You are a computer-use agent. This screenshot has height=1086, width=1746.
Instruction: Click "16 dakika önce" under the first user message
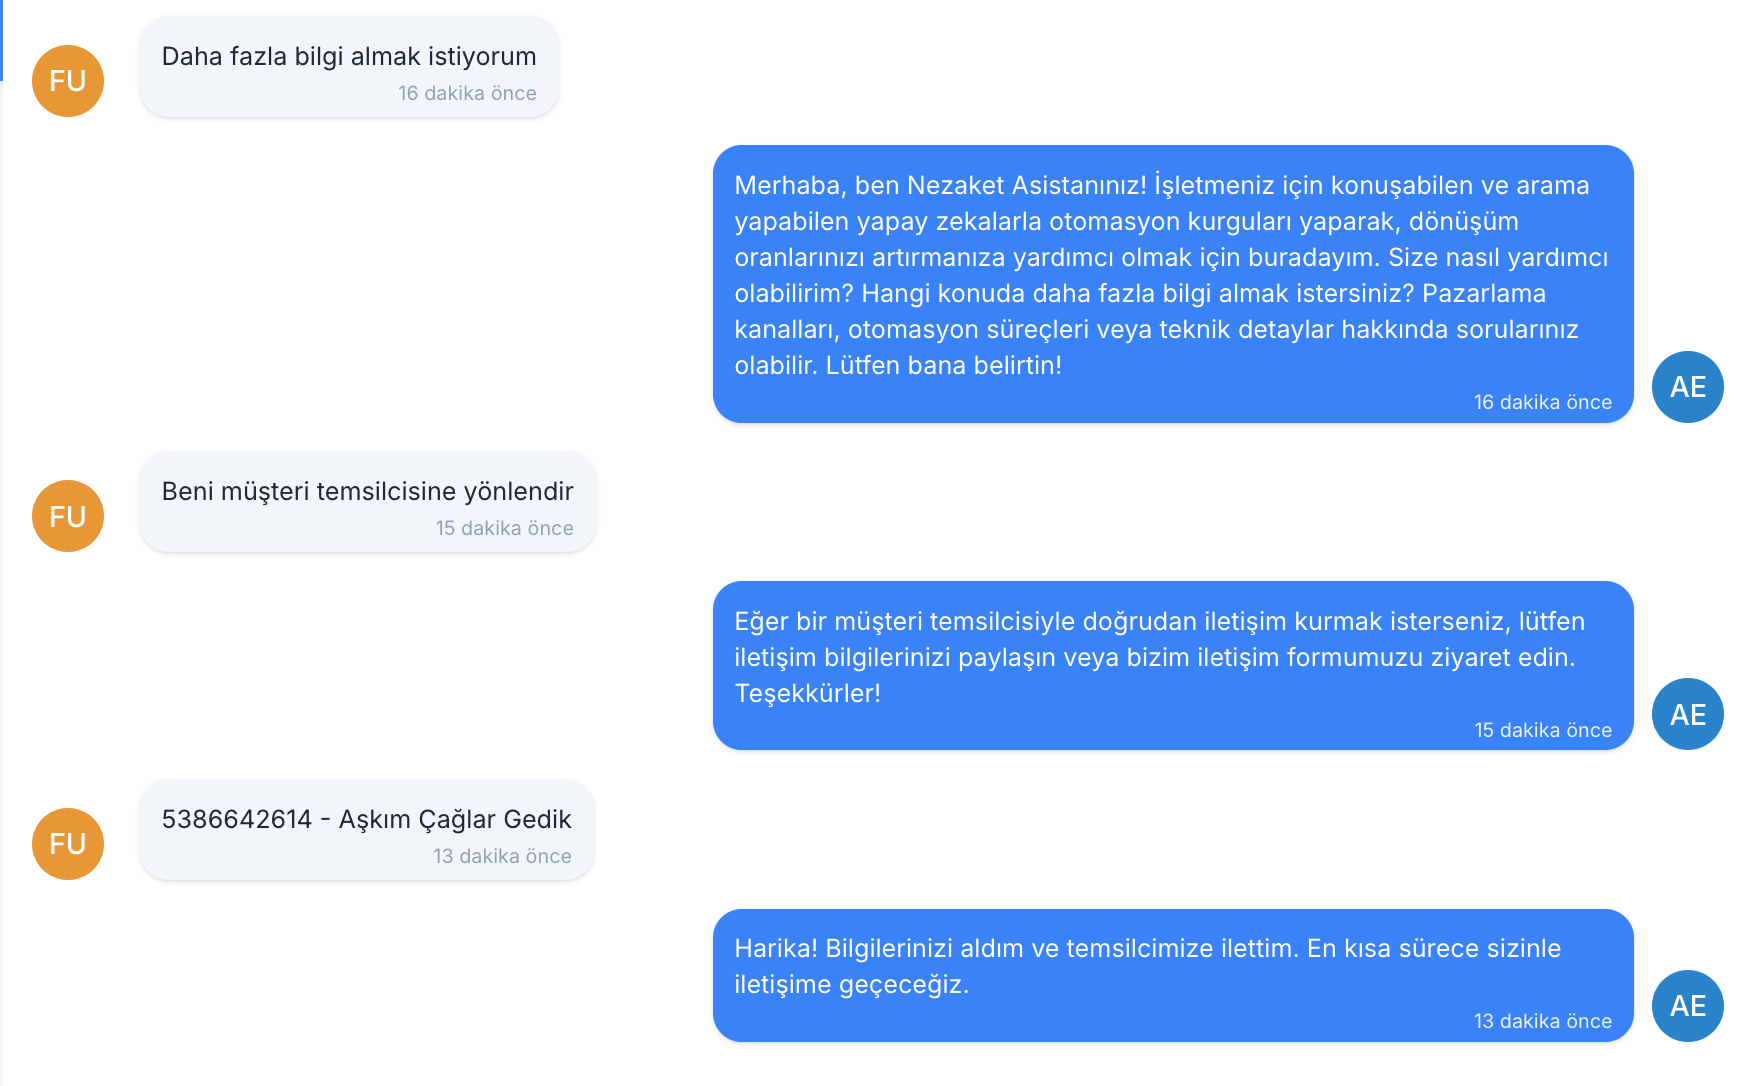(x=467, y=94)
